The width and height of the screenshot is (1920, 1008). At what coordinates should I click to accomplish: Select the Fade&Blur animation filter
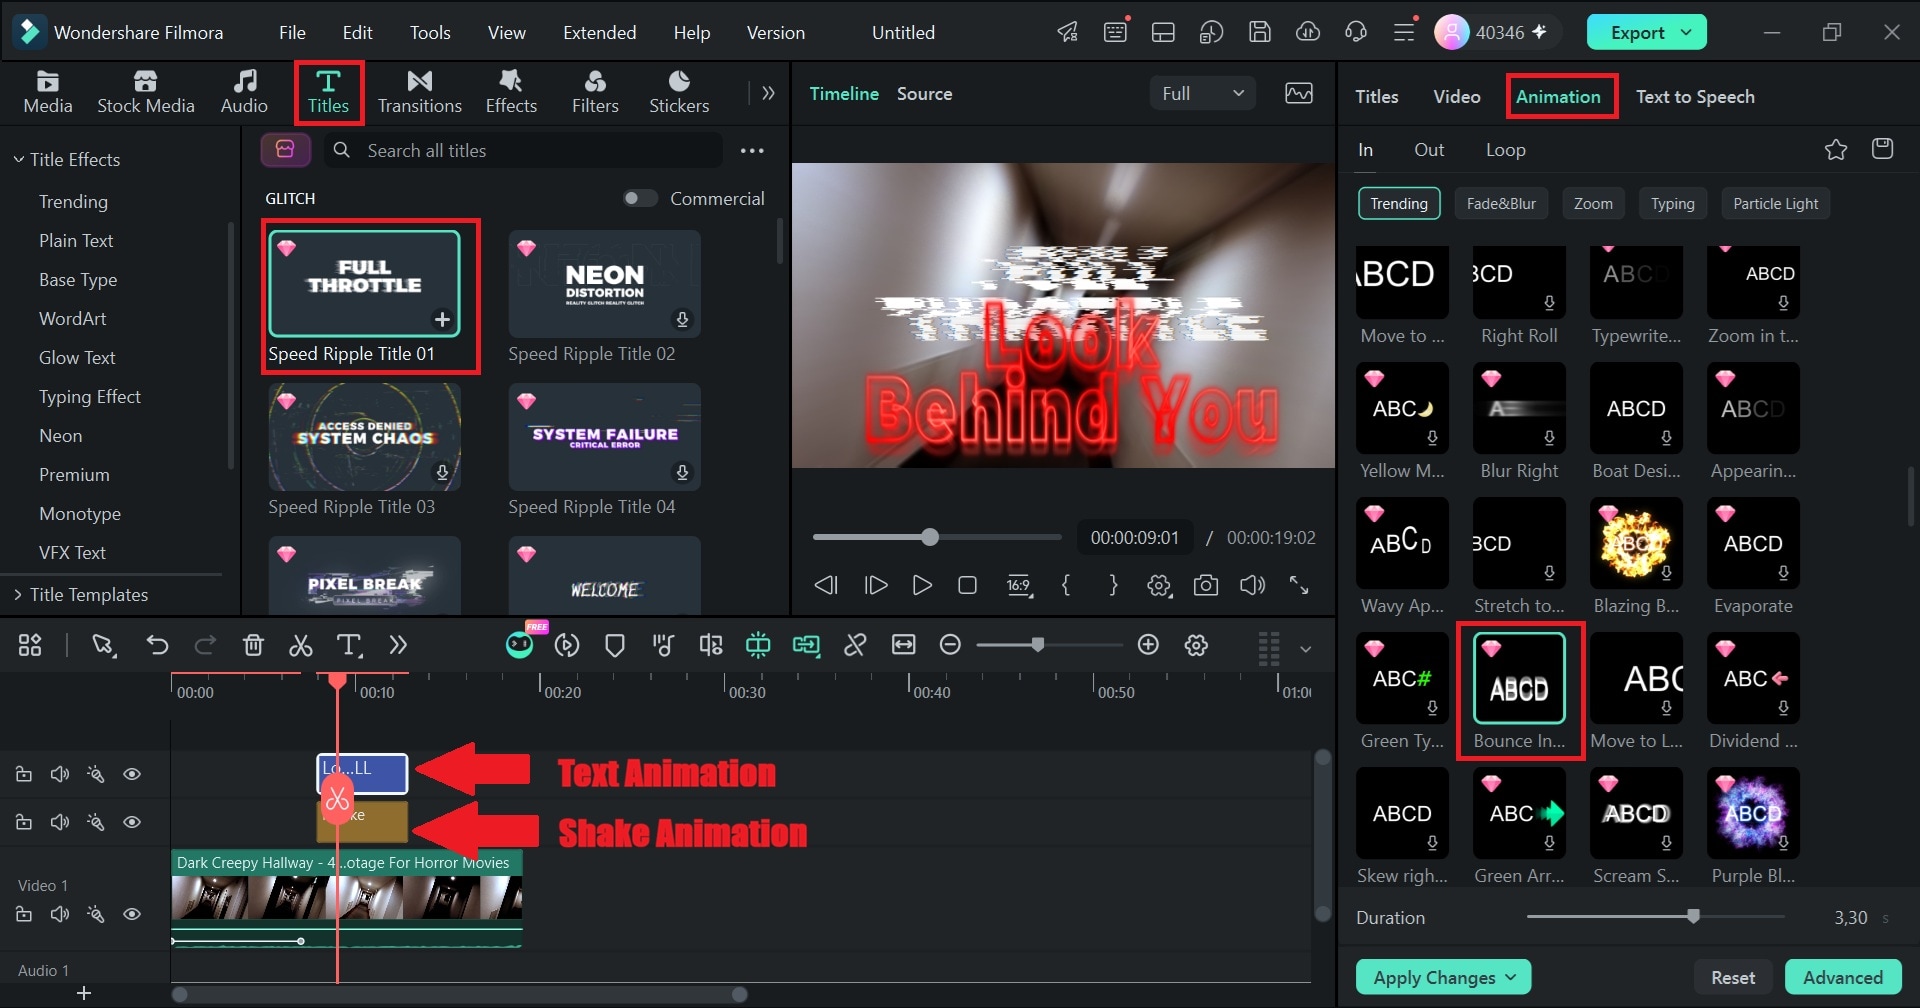[1501, 203]
